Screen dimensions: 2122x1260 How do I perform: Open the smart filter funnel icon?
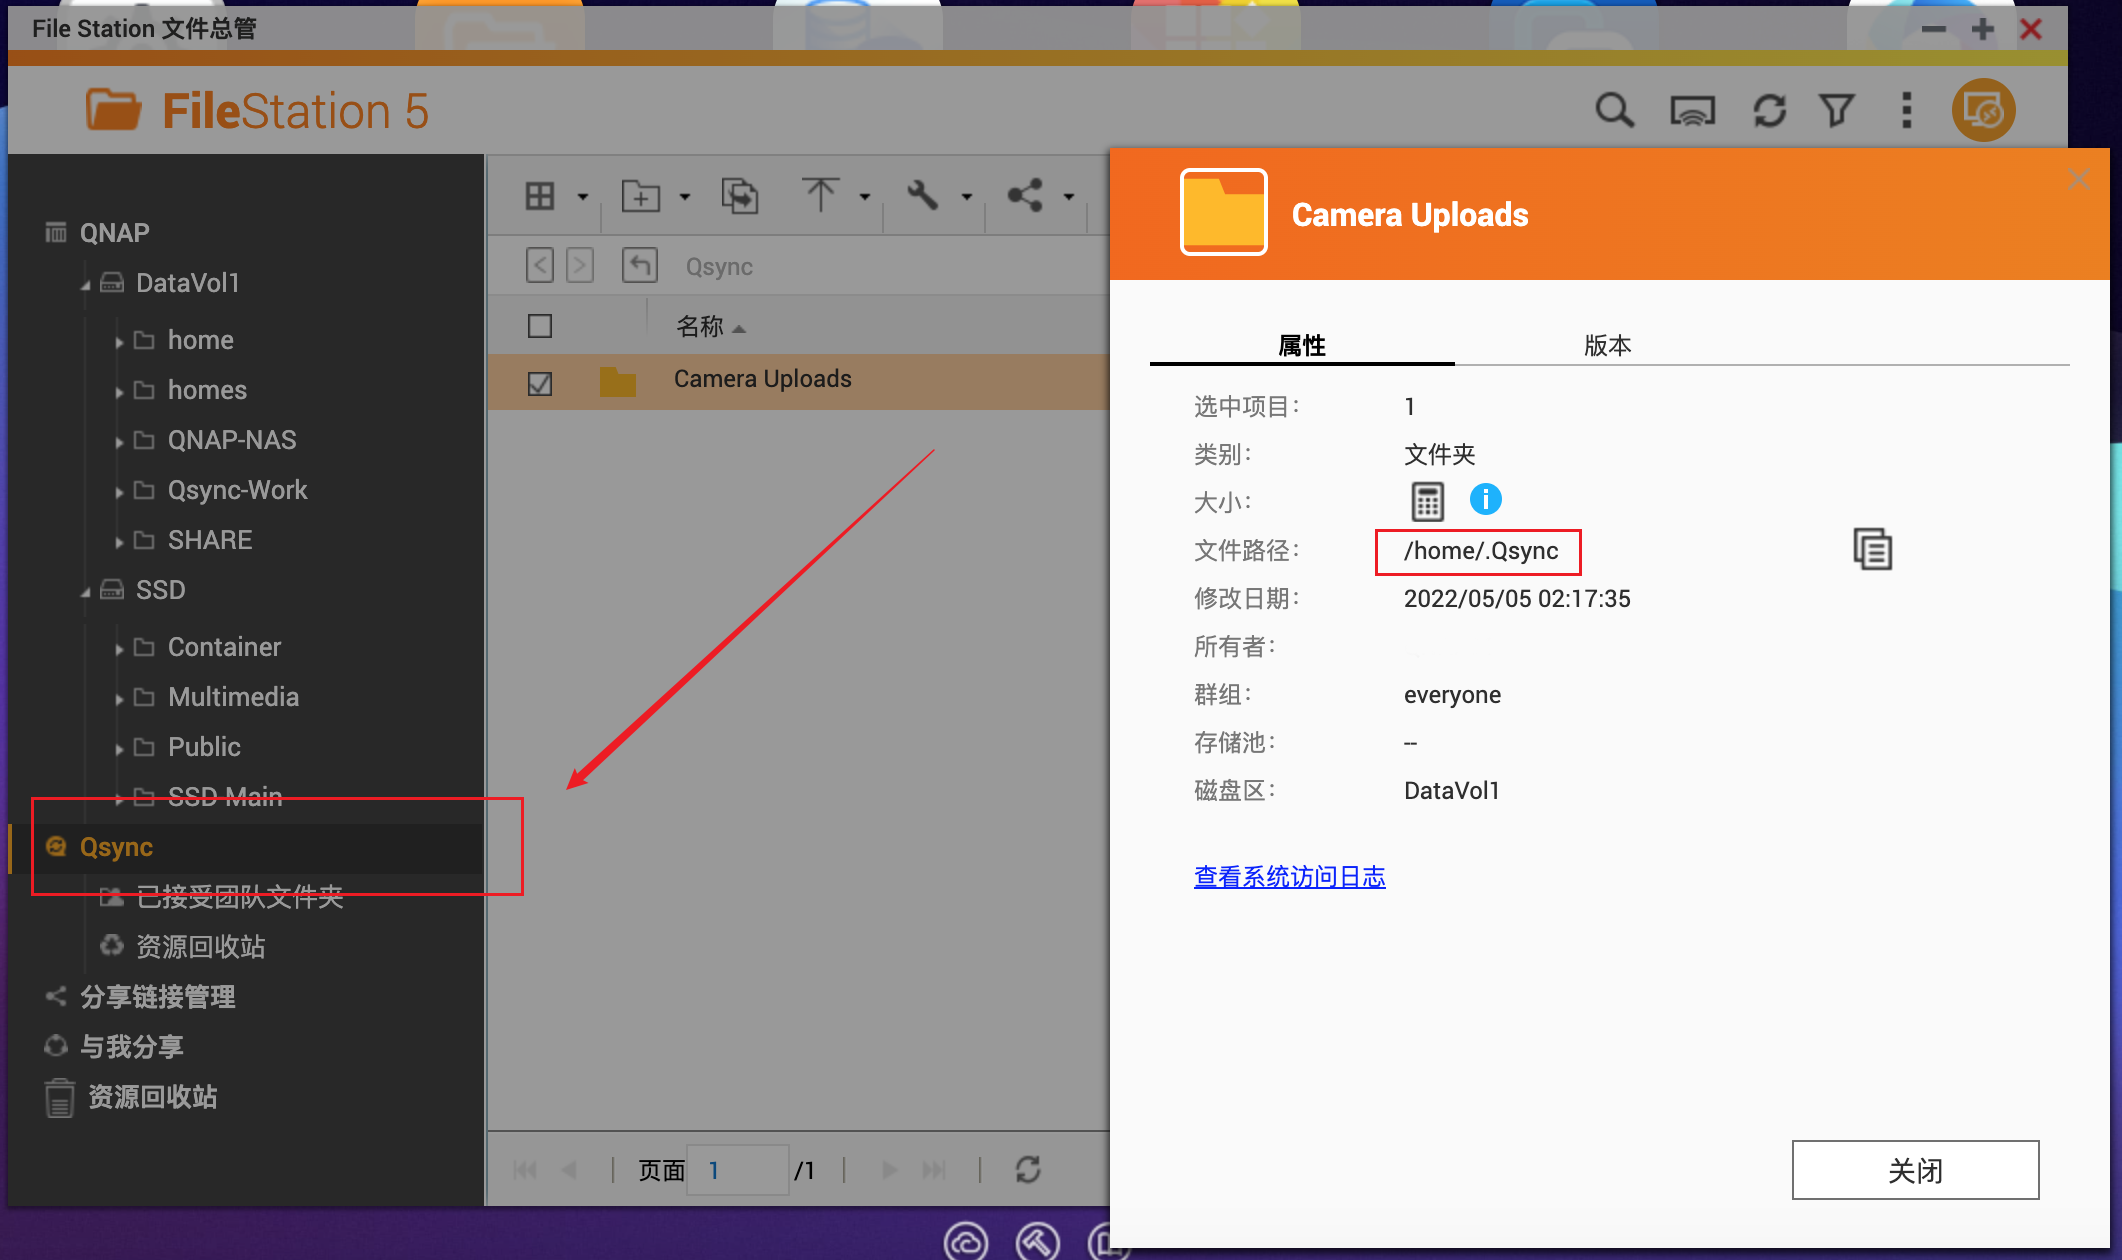point(1838,110)
